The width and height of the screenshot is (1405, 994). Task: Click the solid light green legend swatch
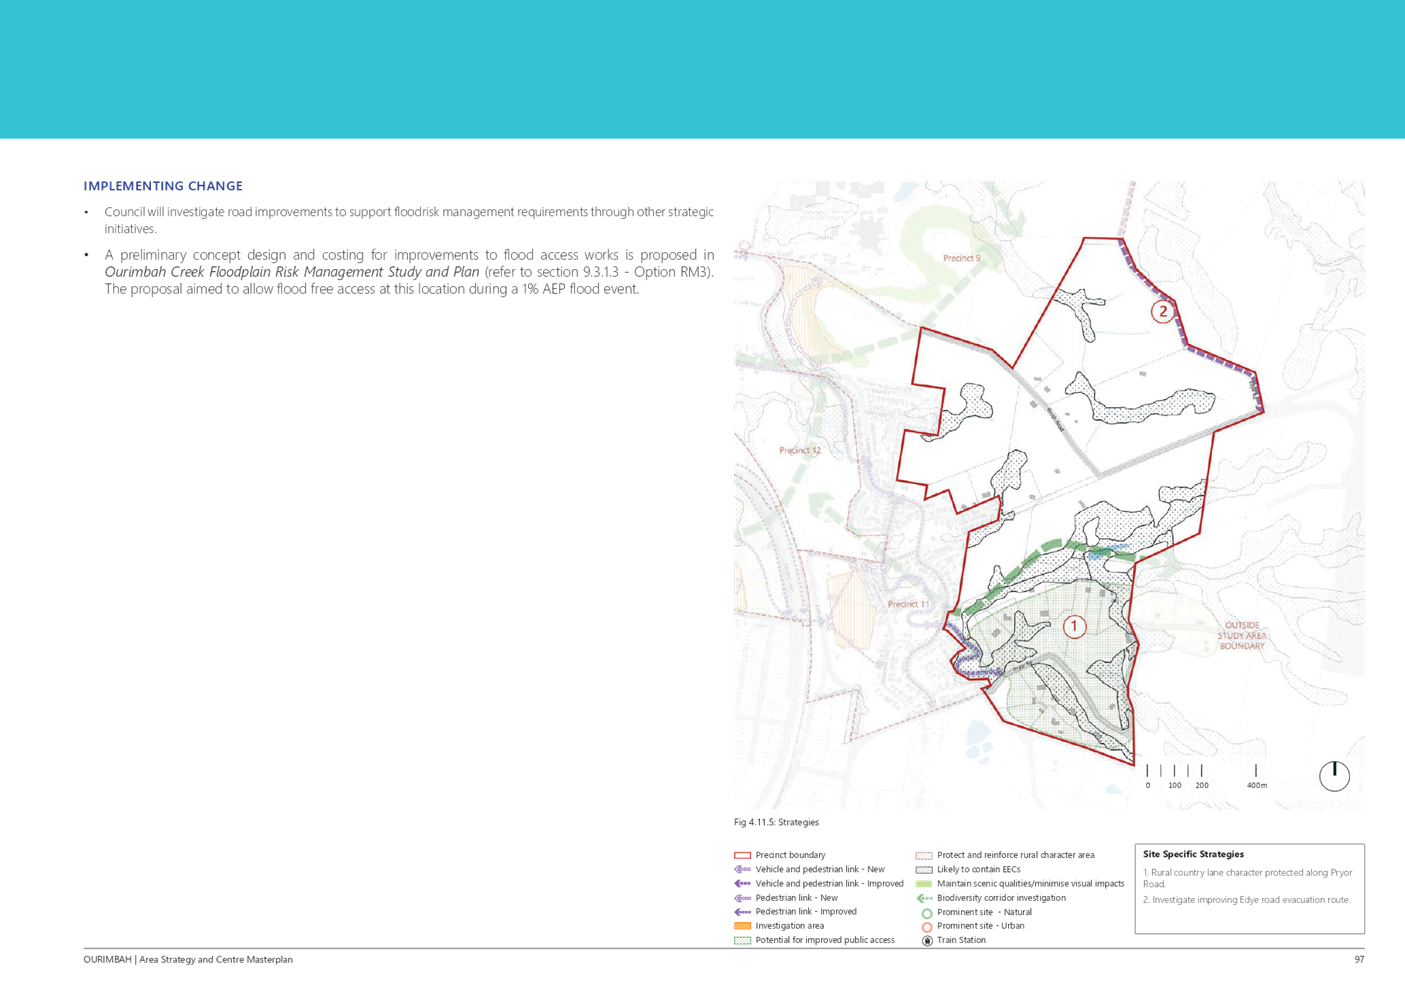[924, 884]
